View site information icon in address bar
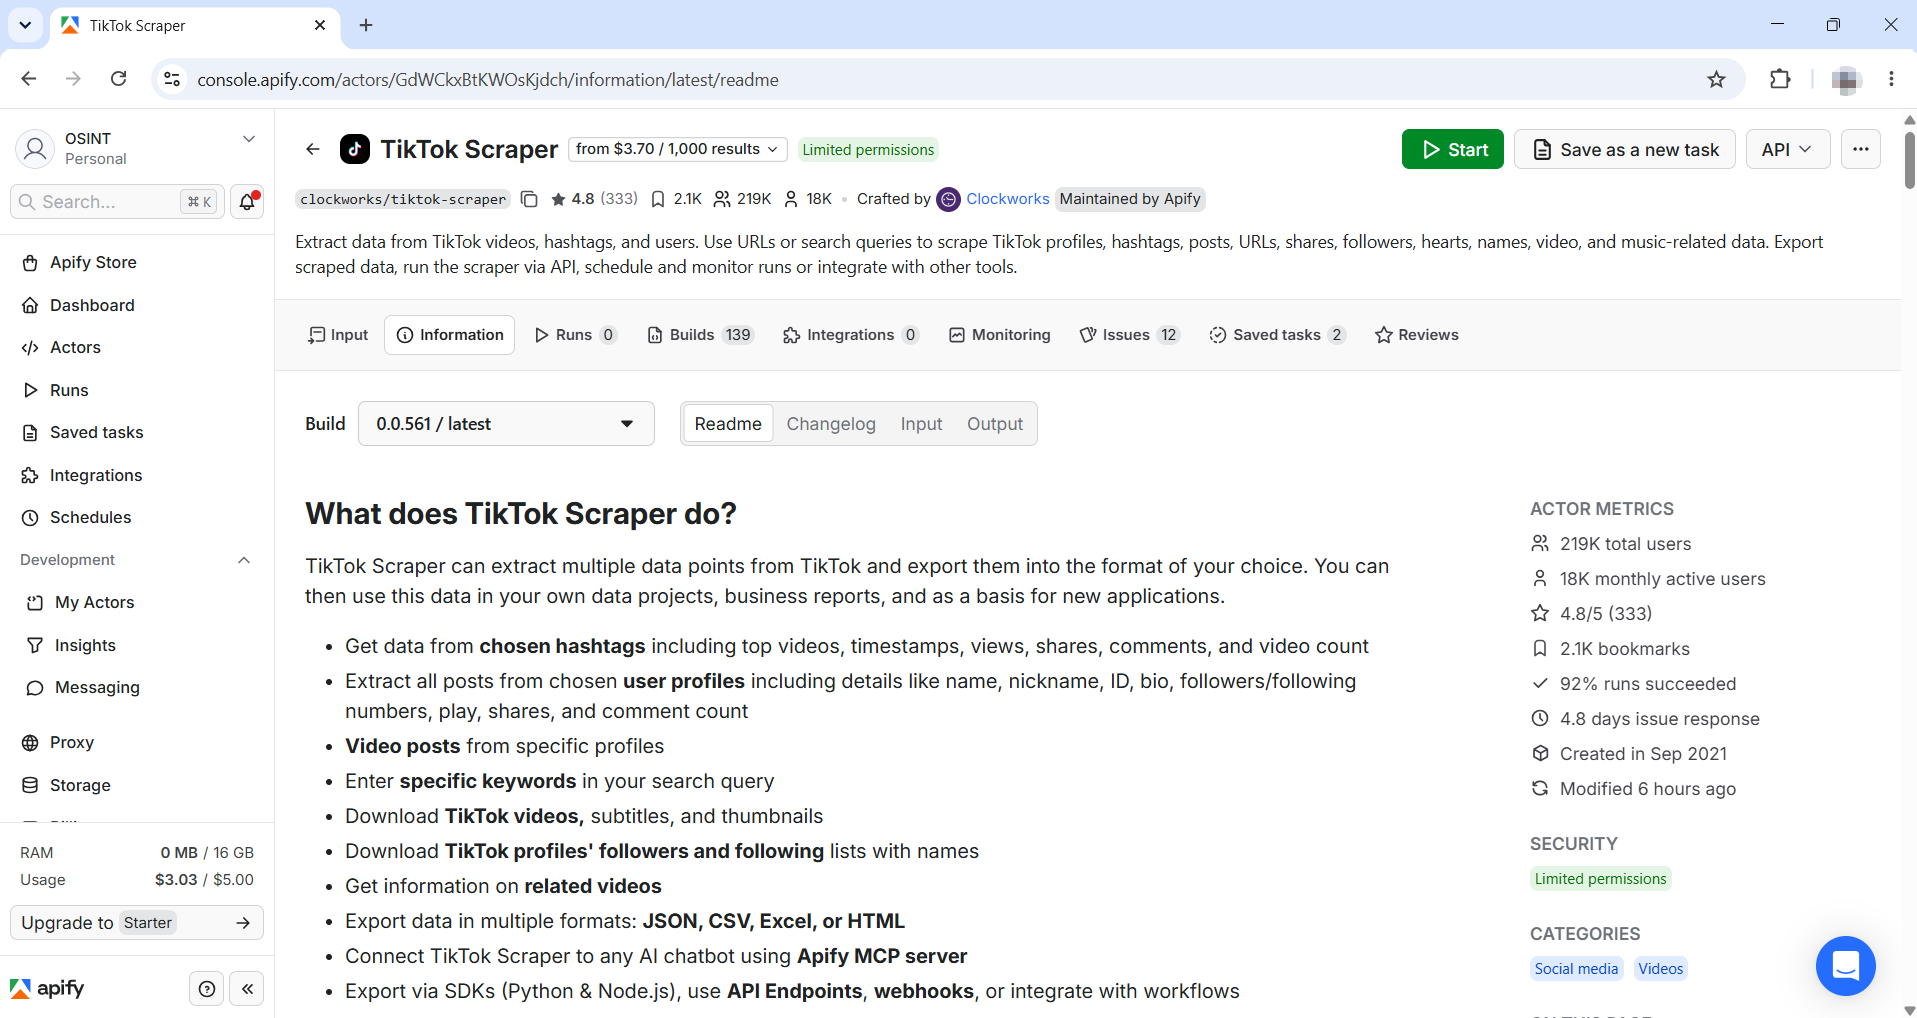 (x=172, y=79)
